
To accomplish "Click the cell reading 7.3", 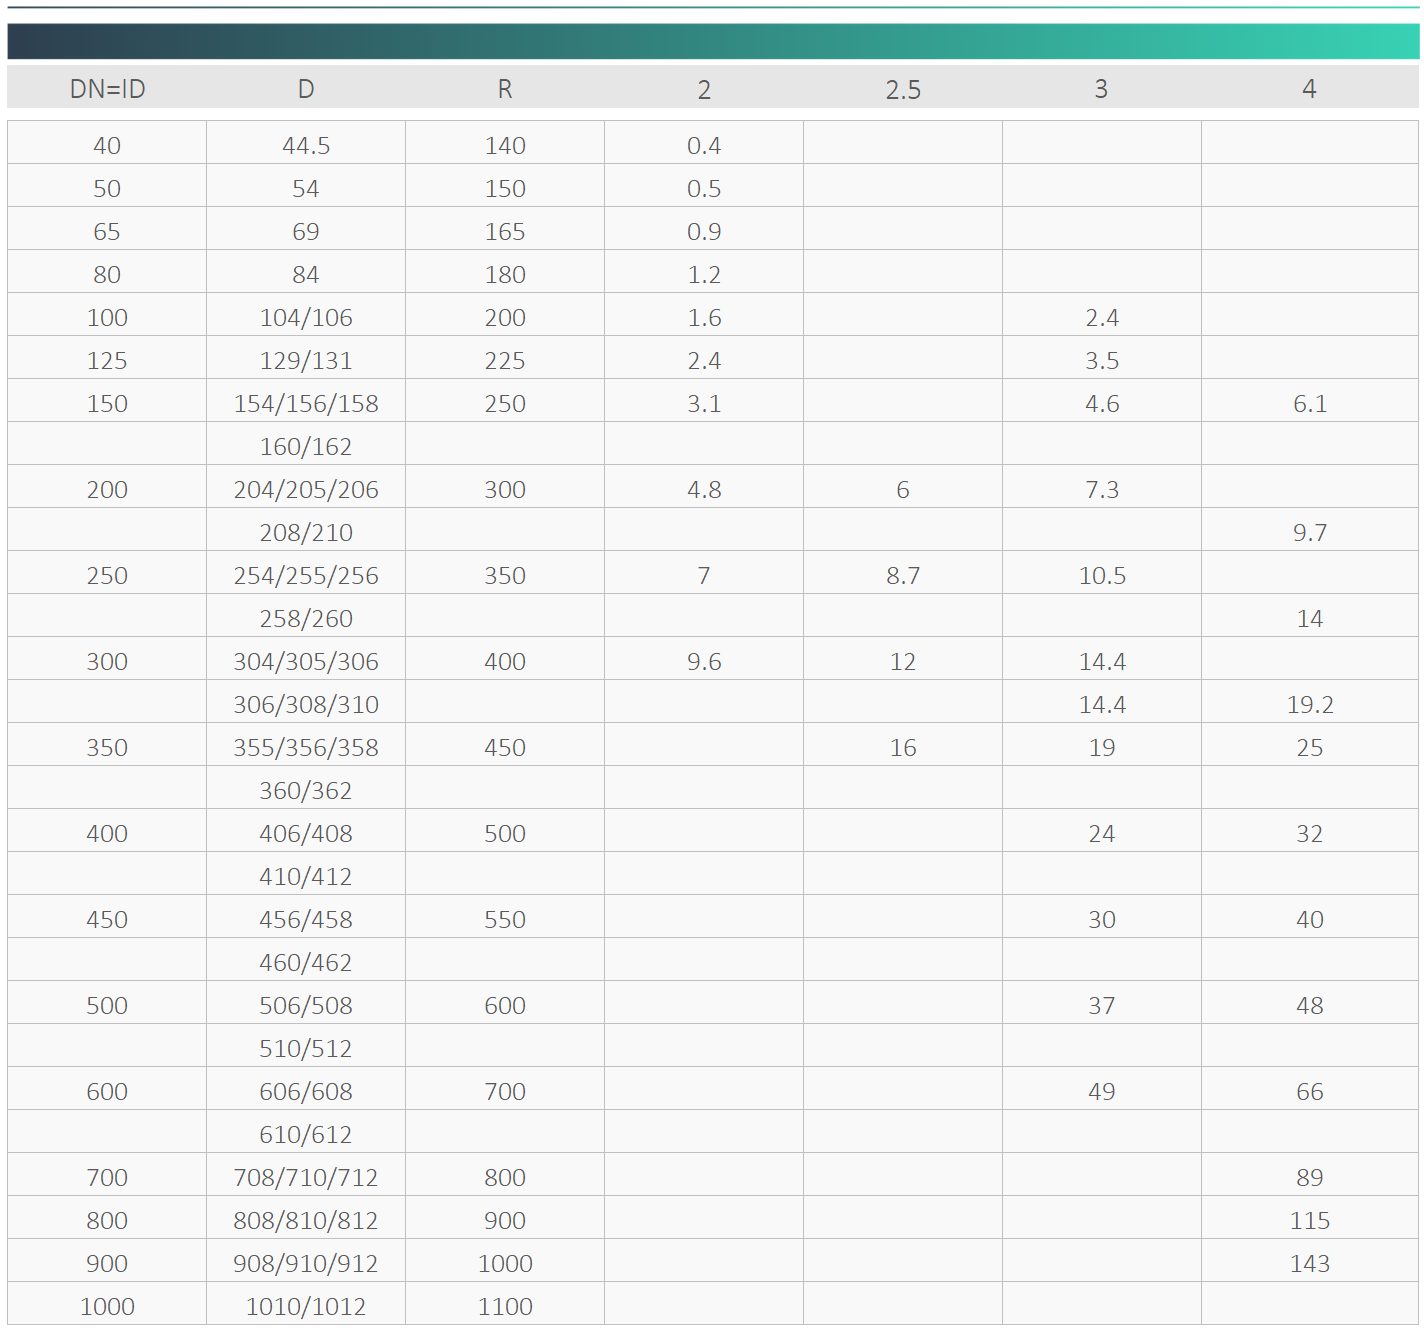I will (1102, 490).
